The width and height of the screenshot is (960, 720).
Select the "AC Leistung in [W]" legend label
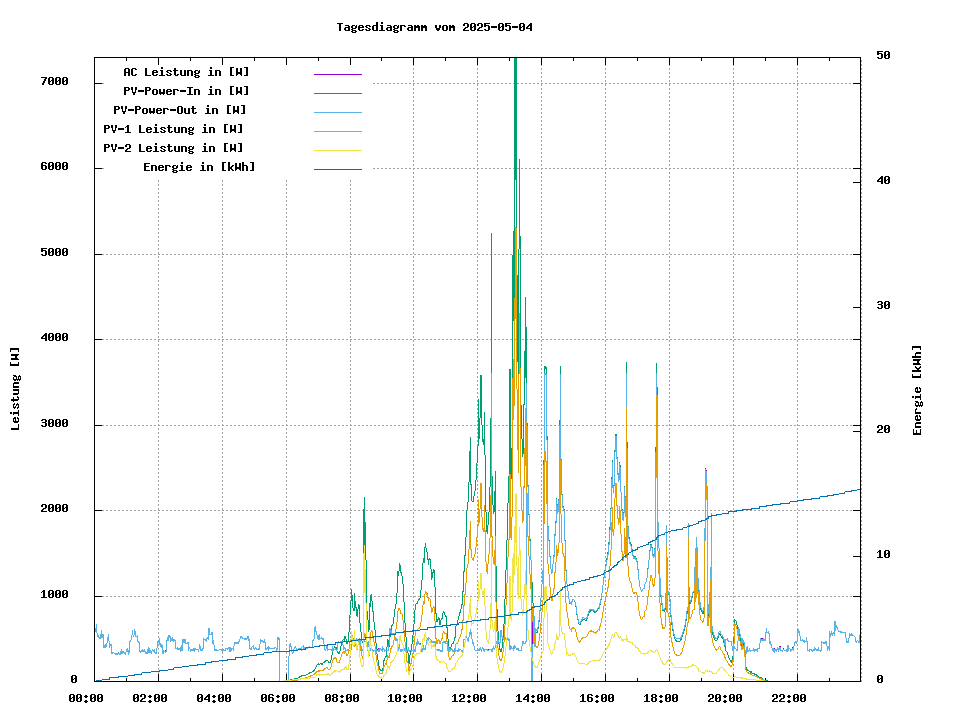pyautogui.click(x=186, y=72)
